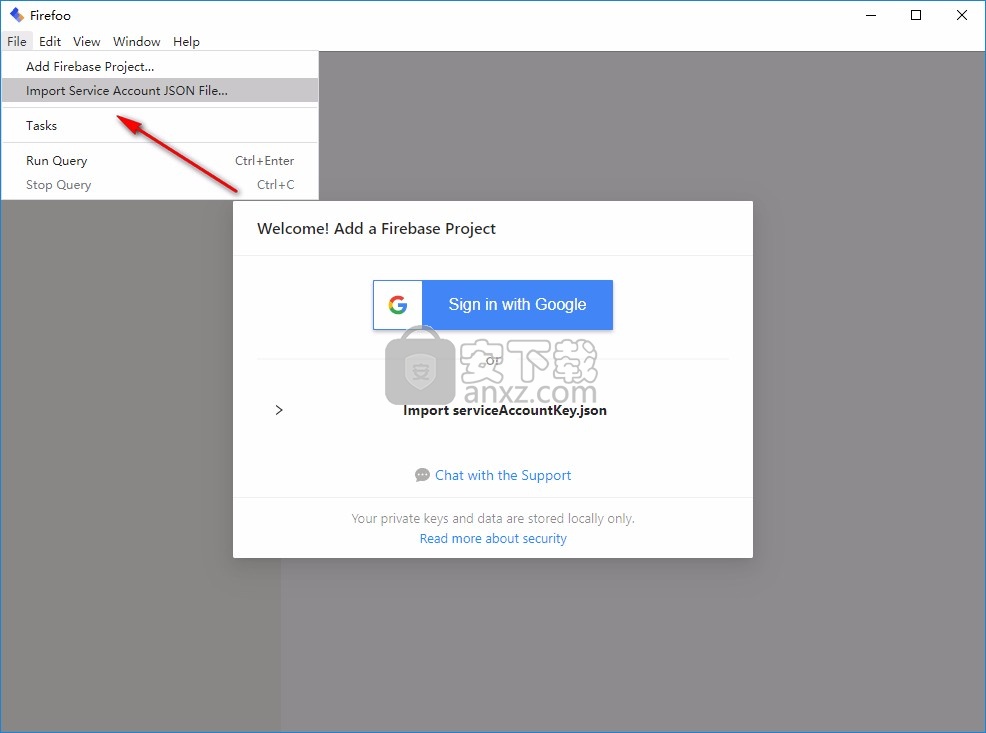Open Tasks from the File menu

pyautogui.click(x=160, y=126)
